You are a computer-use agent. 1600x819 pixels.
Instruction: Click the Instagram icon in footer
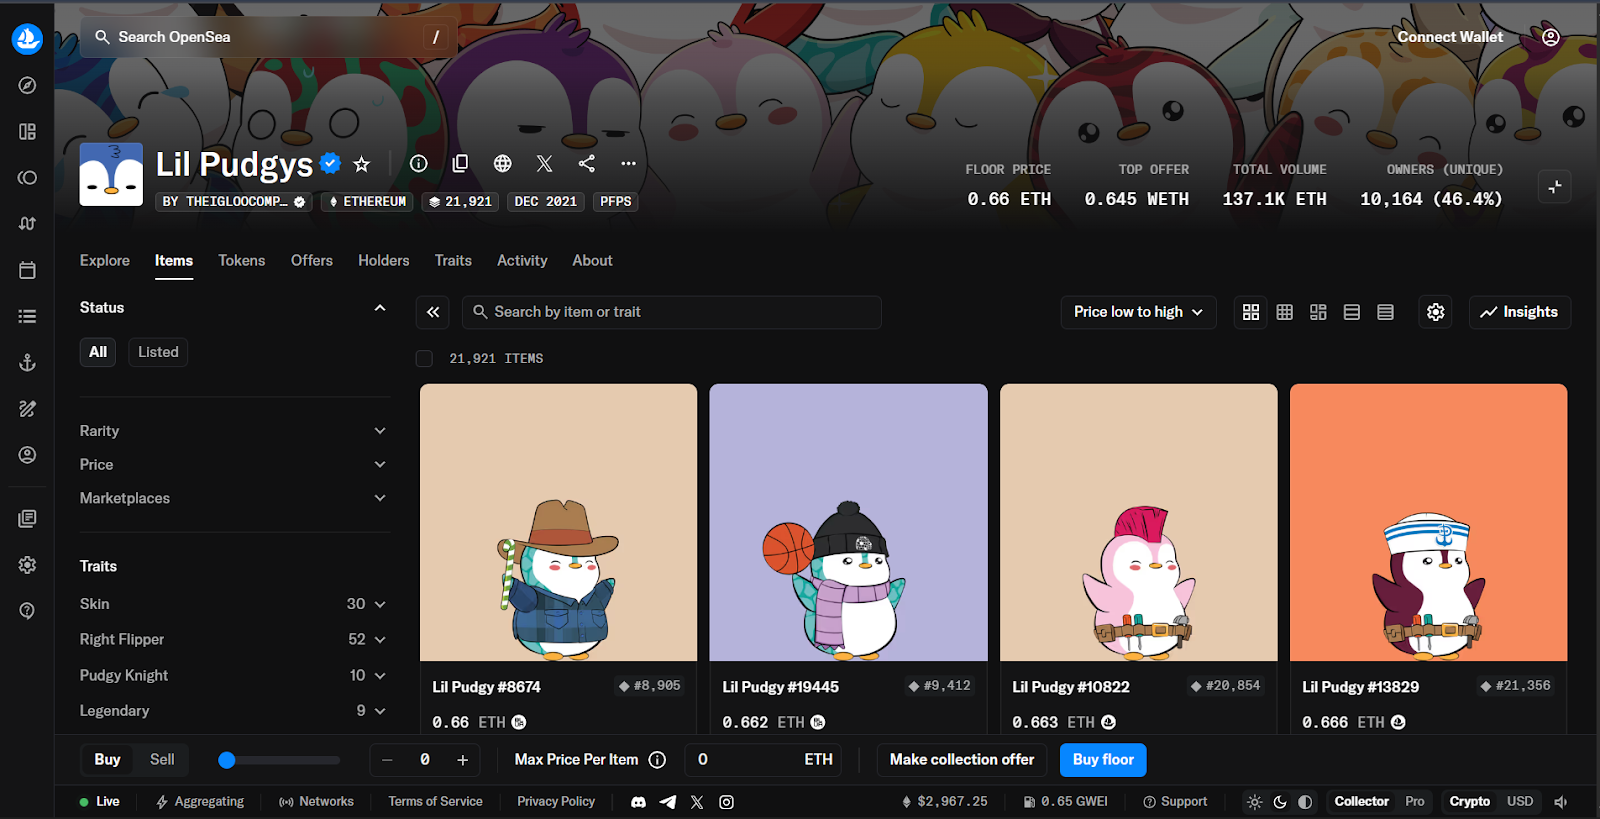[727, 802]
